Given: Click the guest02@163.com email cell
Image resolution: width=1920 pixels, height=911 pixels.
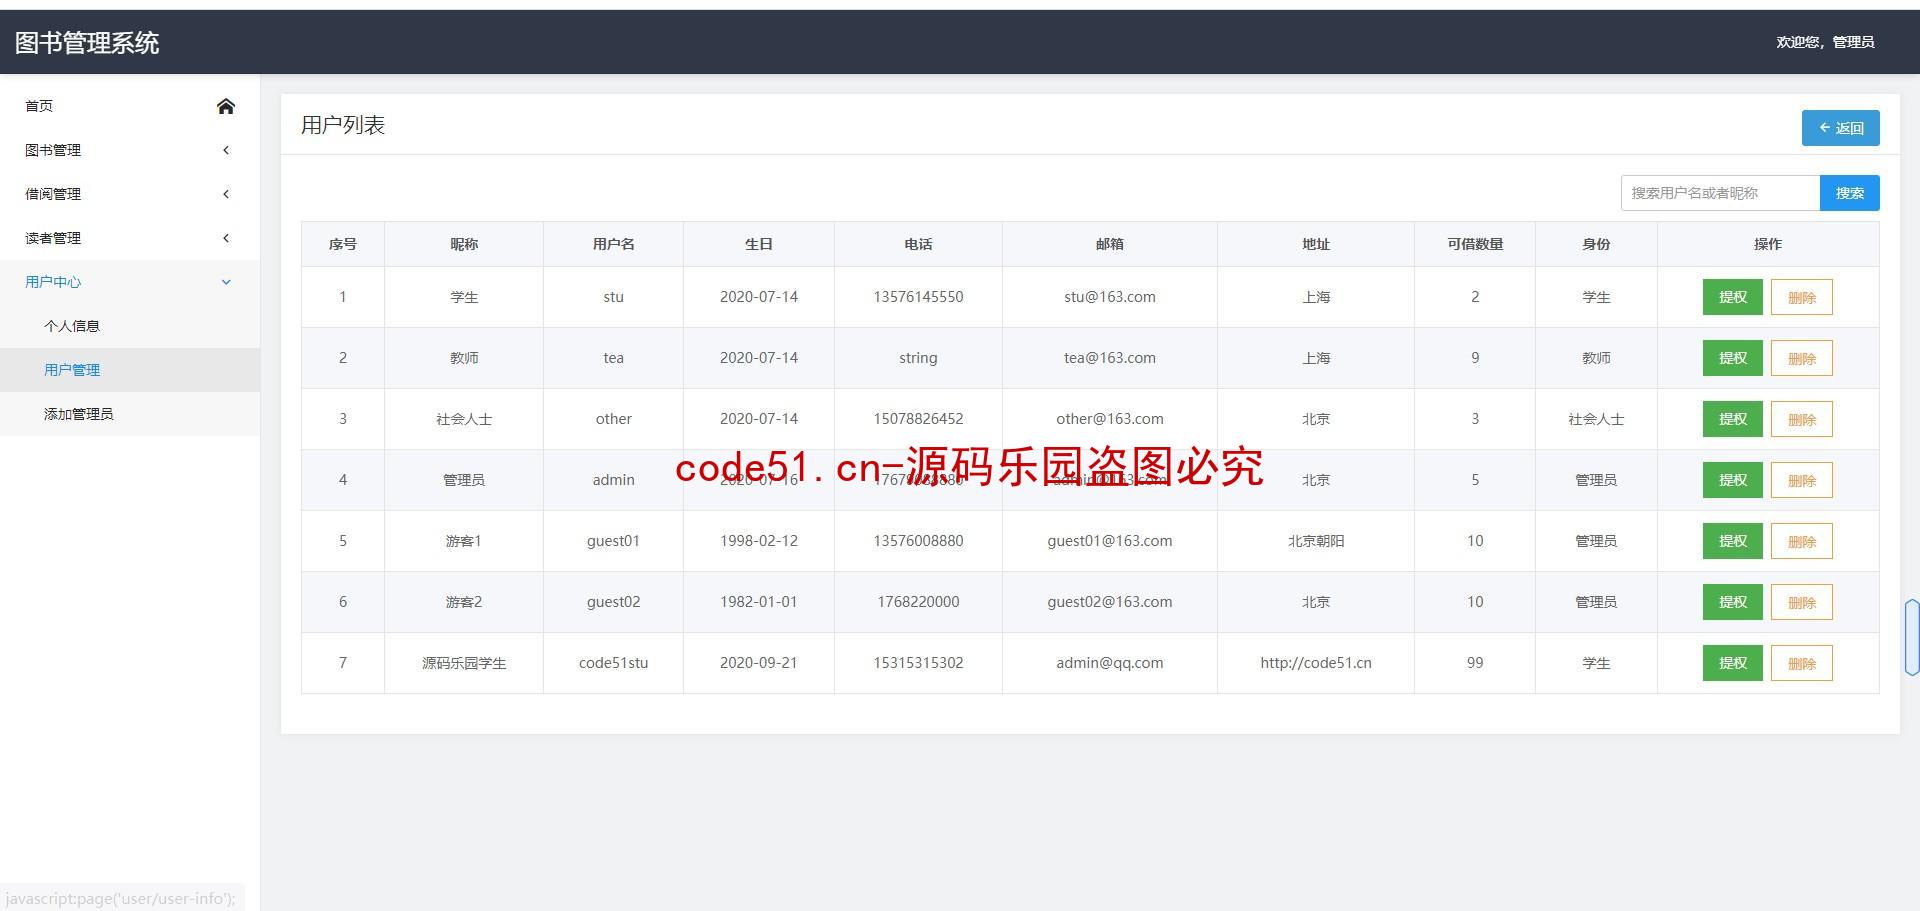Looking at the screenshot, I should coord(1110,602).
